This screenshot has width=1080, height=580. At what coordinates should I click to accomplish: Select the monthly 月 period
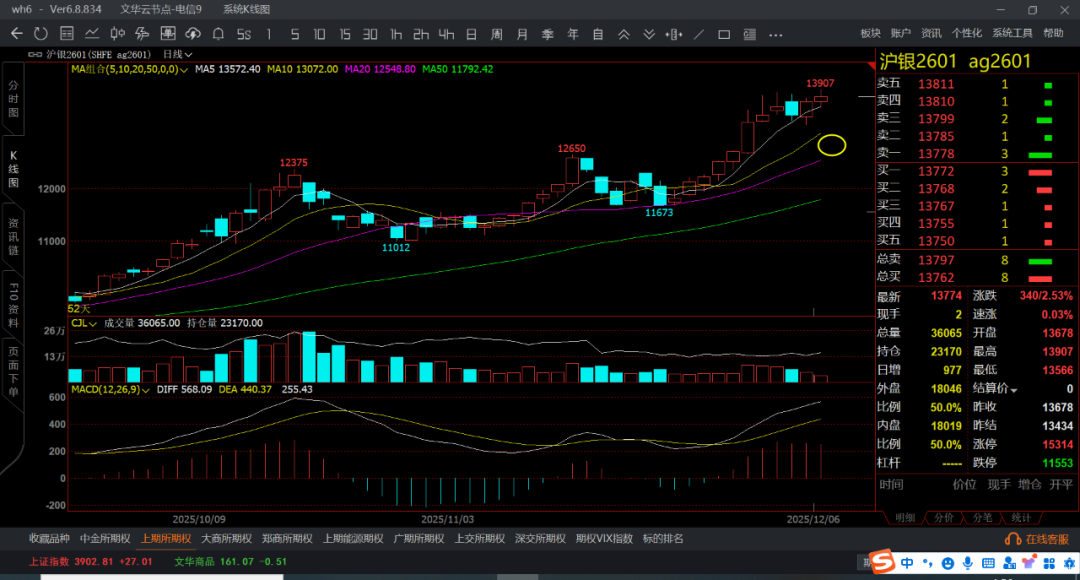tap(522, 34)
